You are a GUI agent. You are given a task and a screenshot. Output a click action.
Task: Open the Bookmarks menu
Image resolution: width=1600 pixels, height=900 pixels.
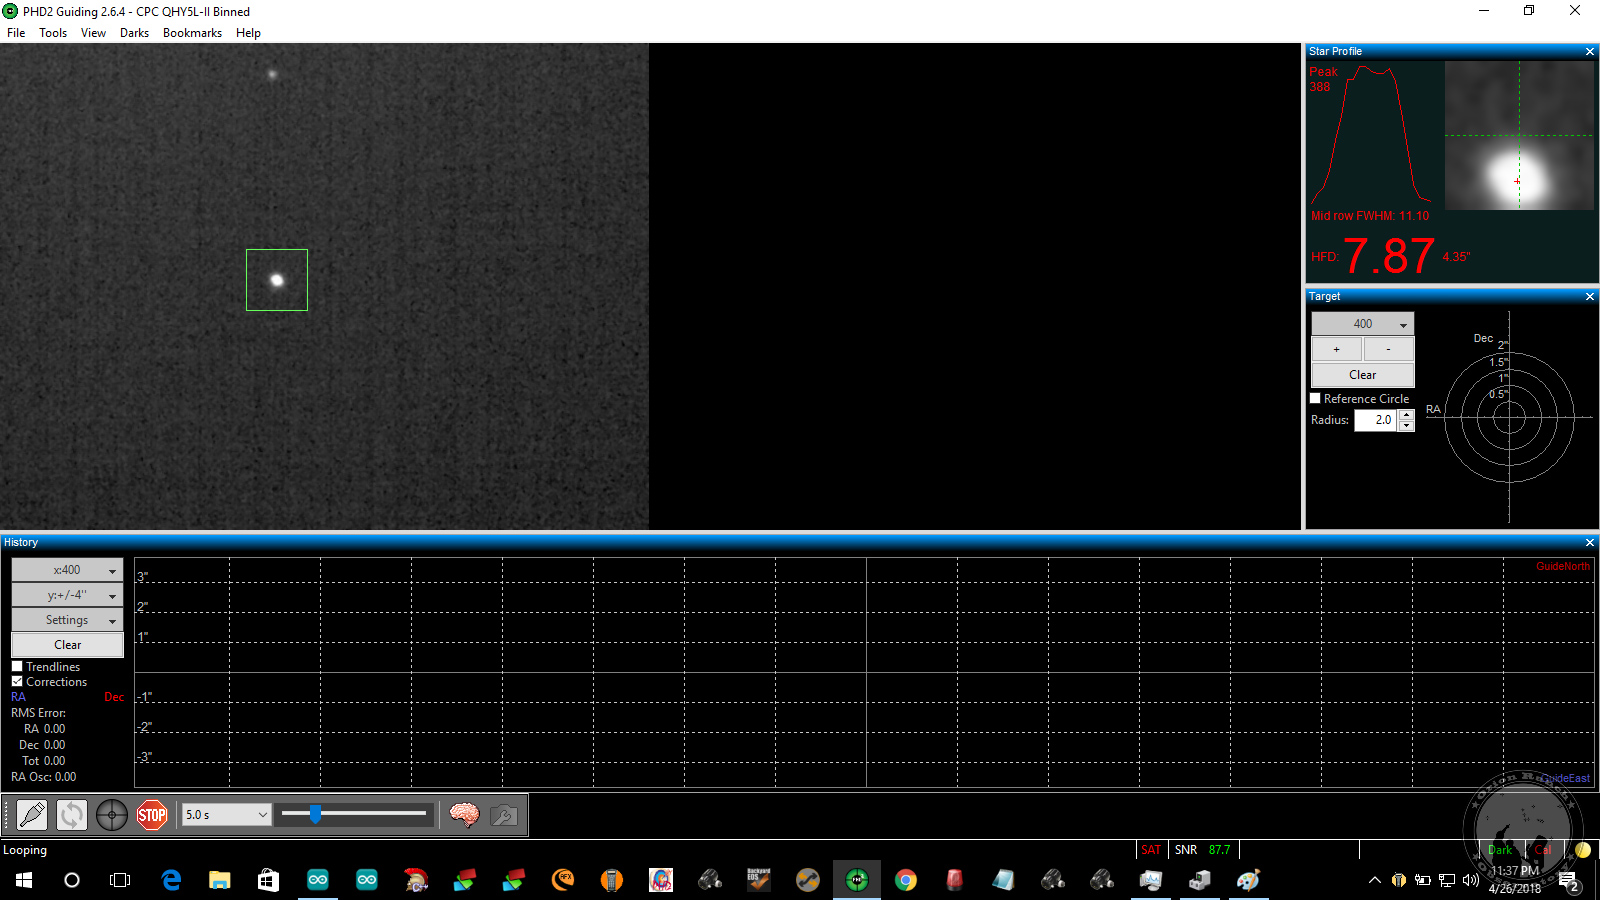[192, 33]
